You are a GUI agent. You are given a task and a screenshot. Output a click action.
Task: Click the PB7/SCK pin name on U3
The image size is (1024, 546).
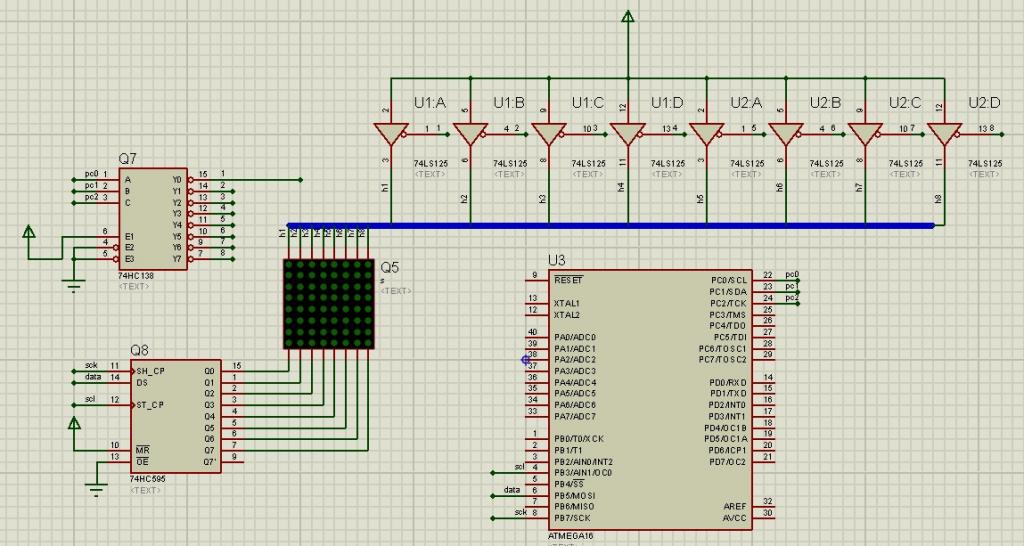[572, 518]
